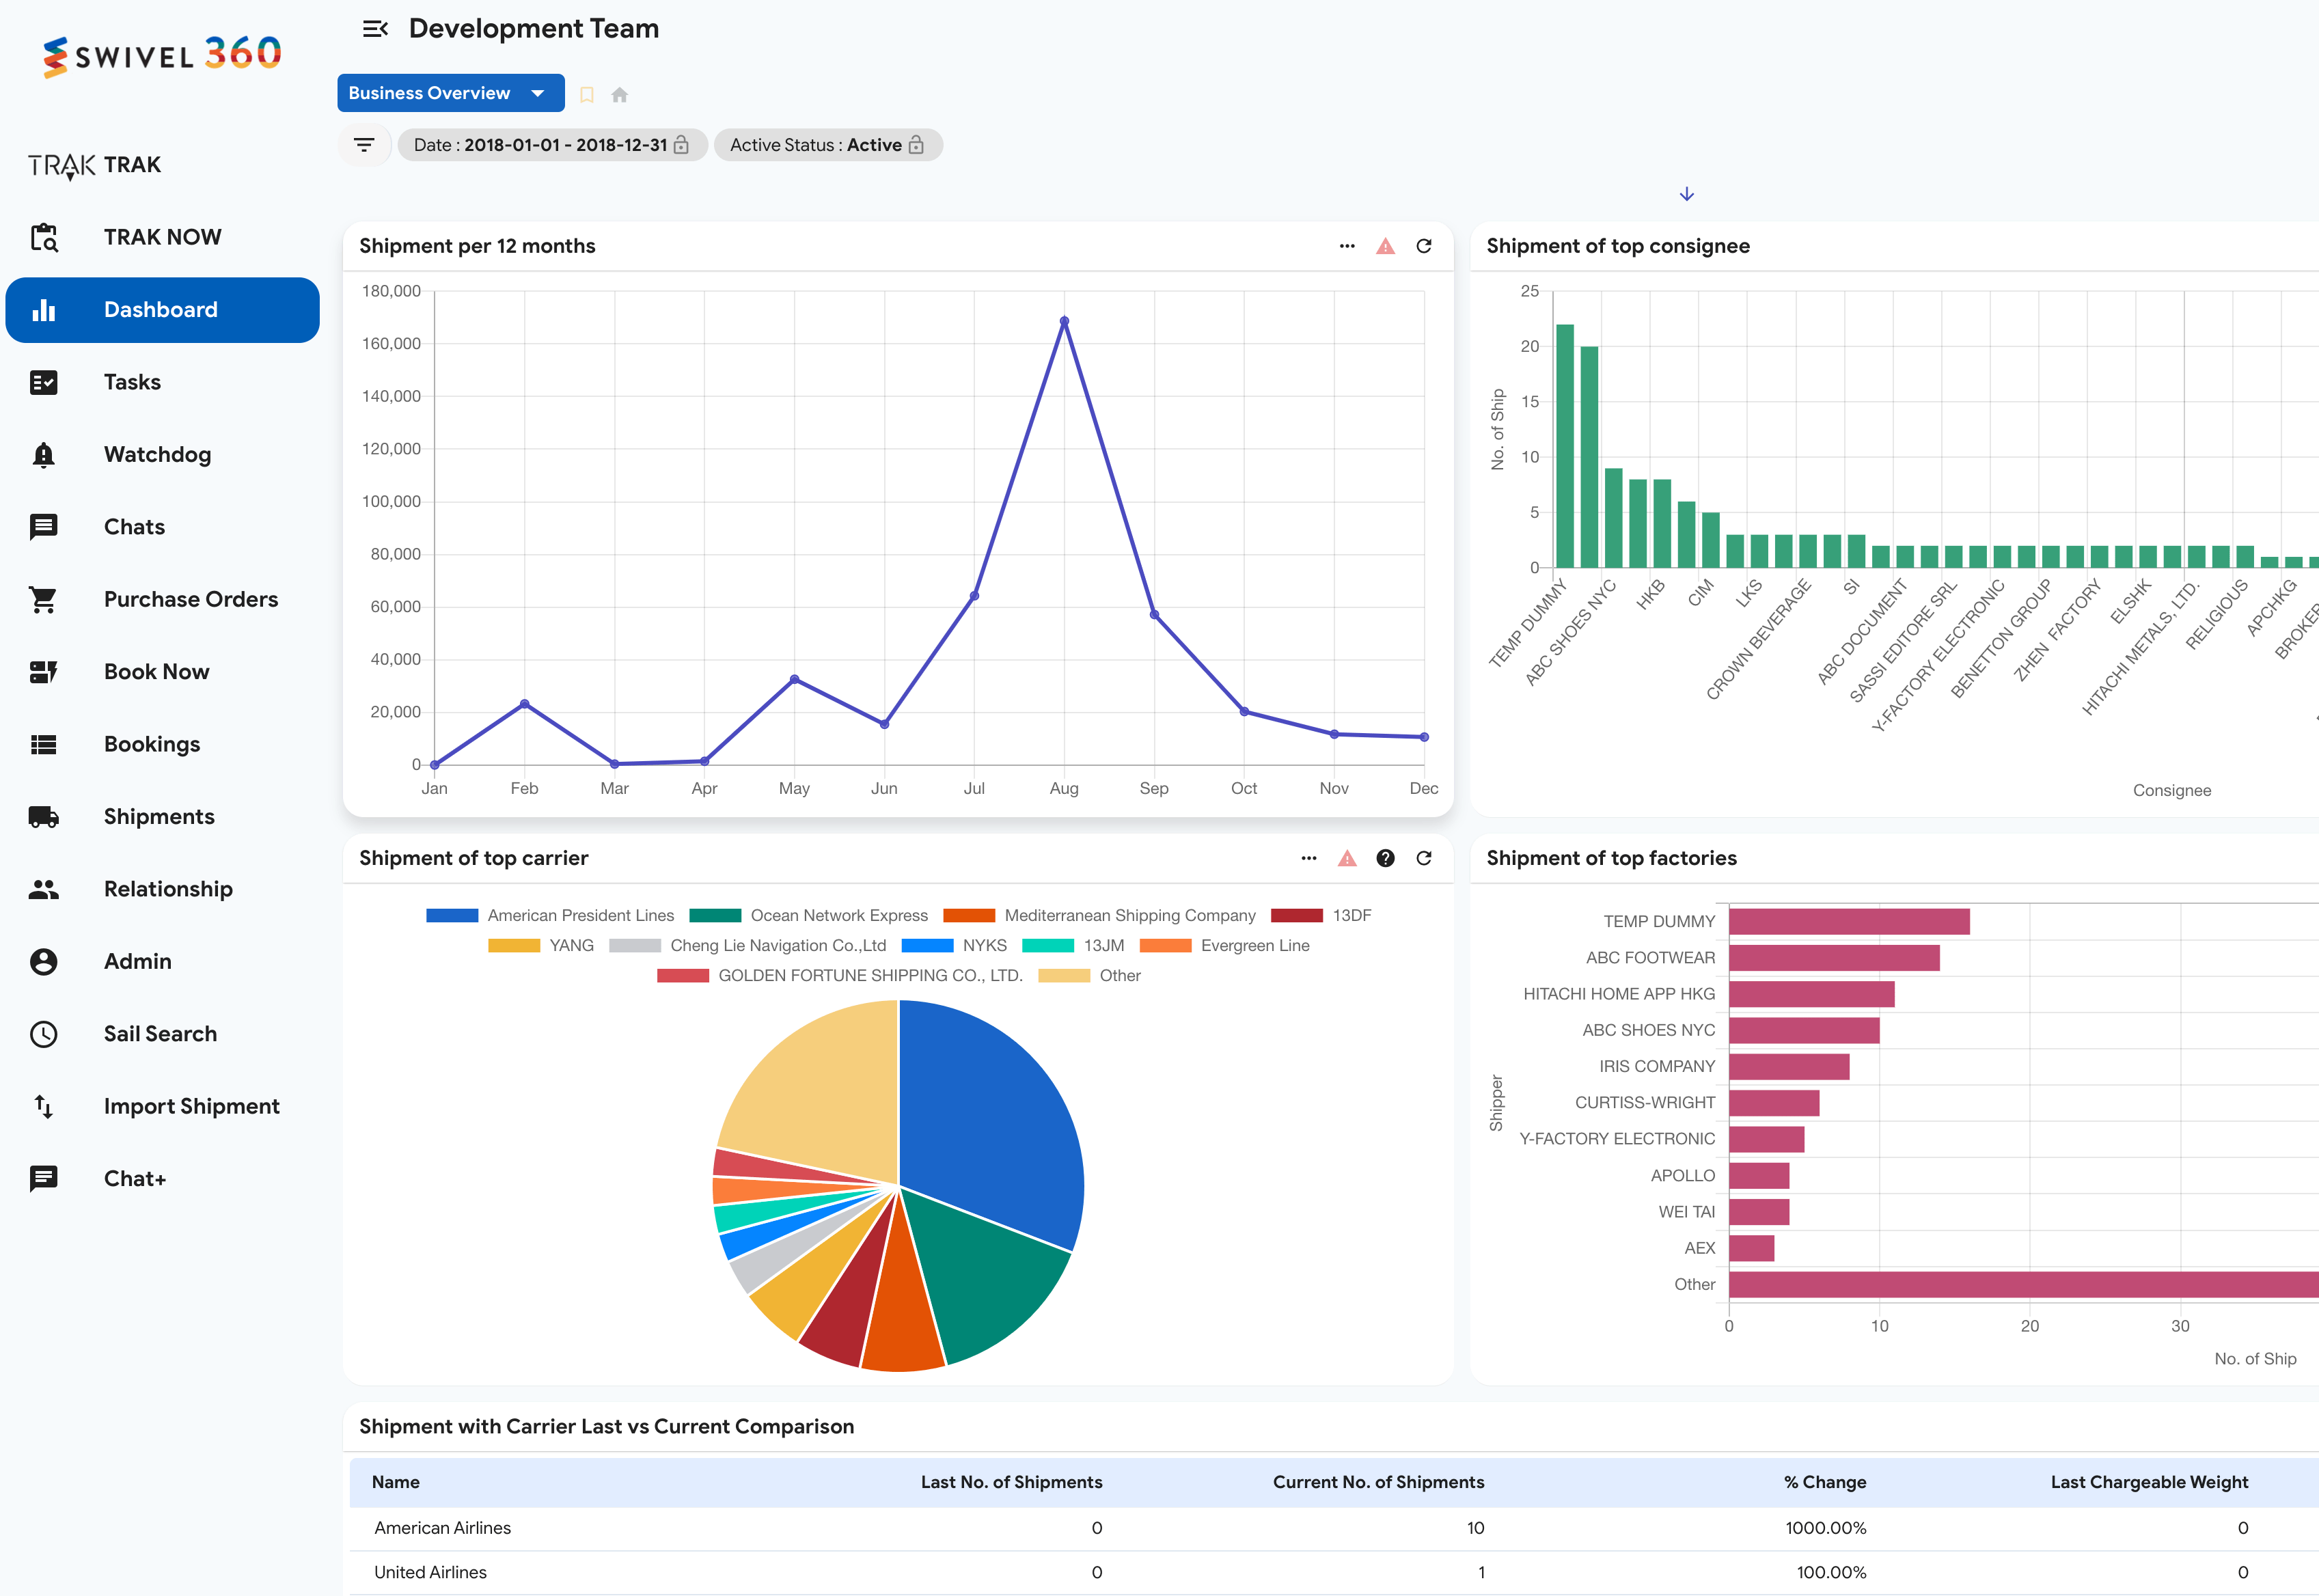This screenshot has width=2319, height=1596.
Task: Click warning icon on Shipment per 12 months
Action: [x=1385, y=246]
